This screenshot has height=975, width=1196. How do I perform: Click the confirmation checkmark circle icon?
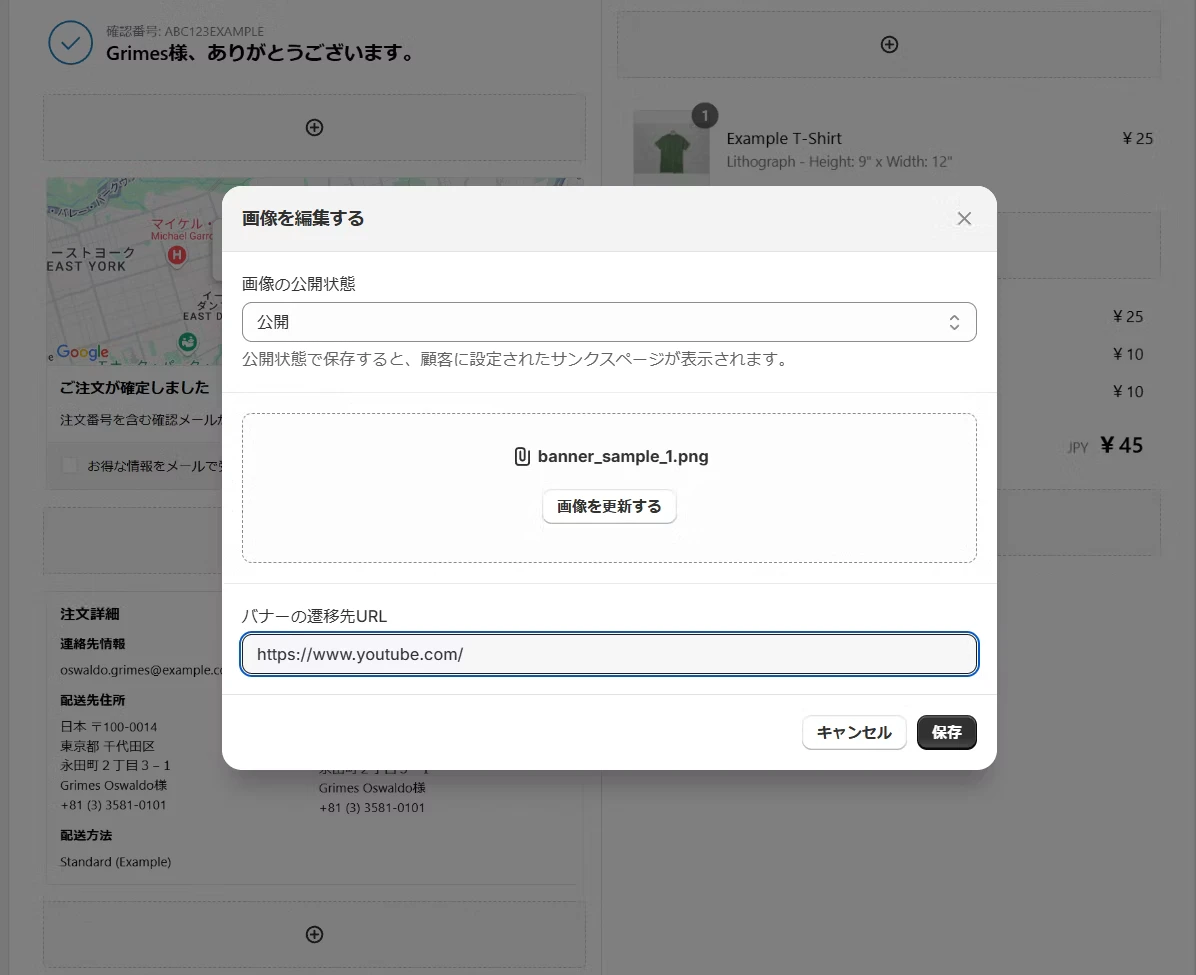pos(70,43)
